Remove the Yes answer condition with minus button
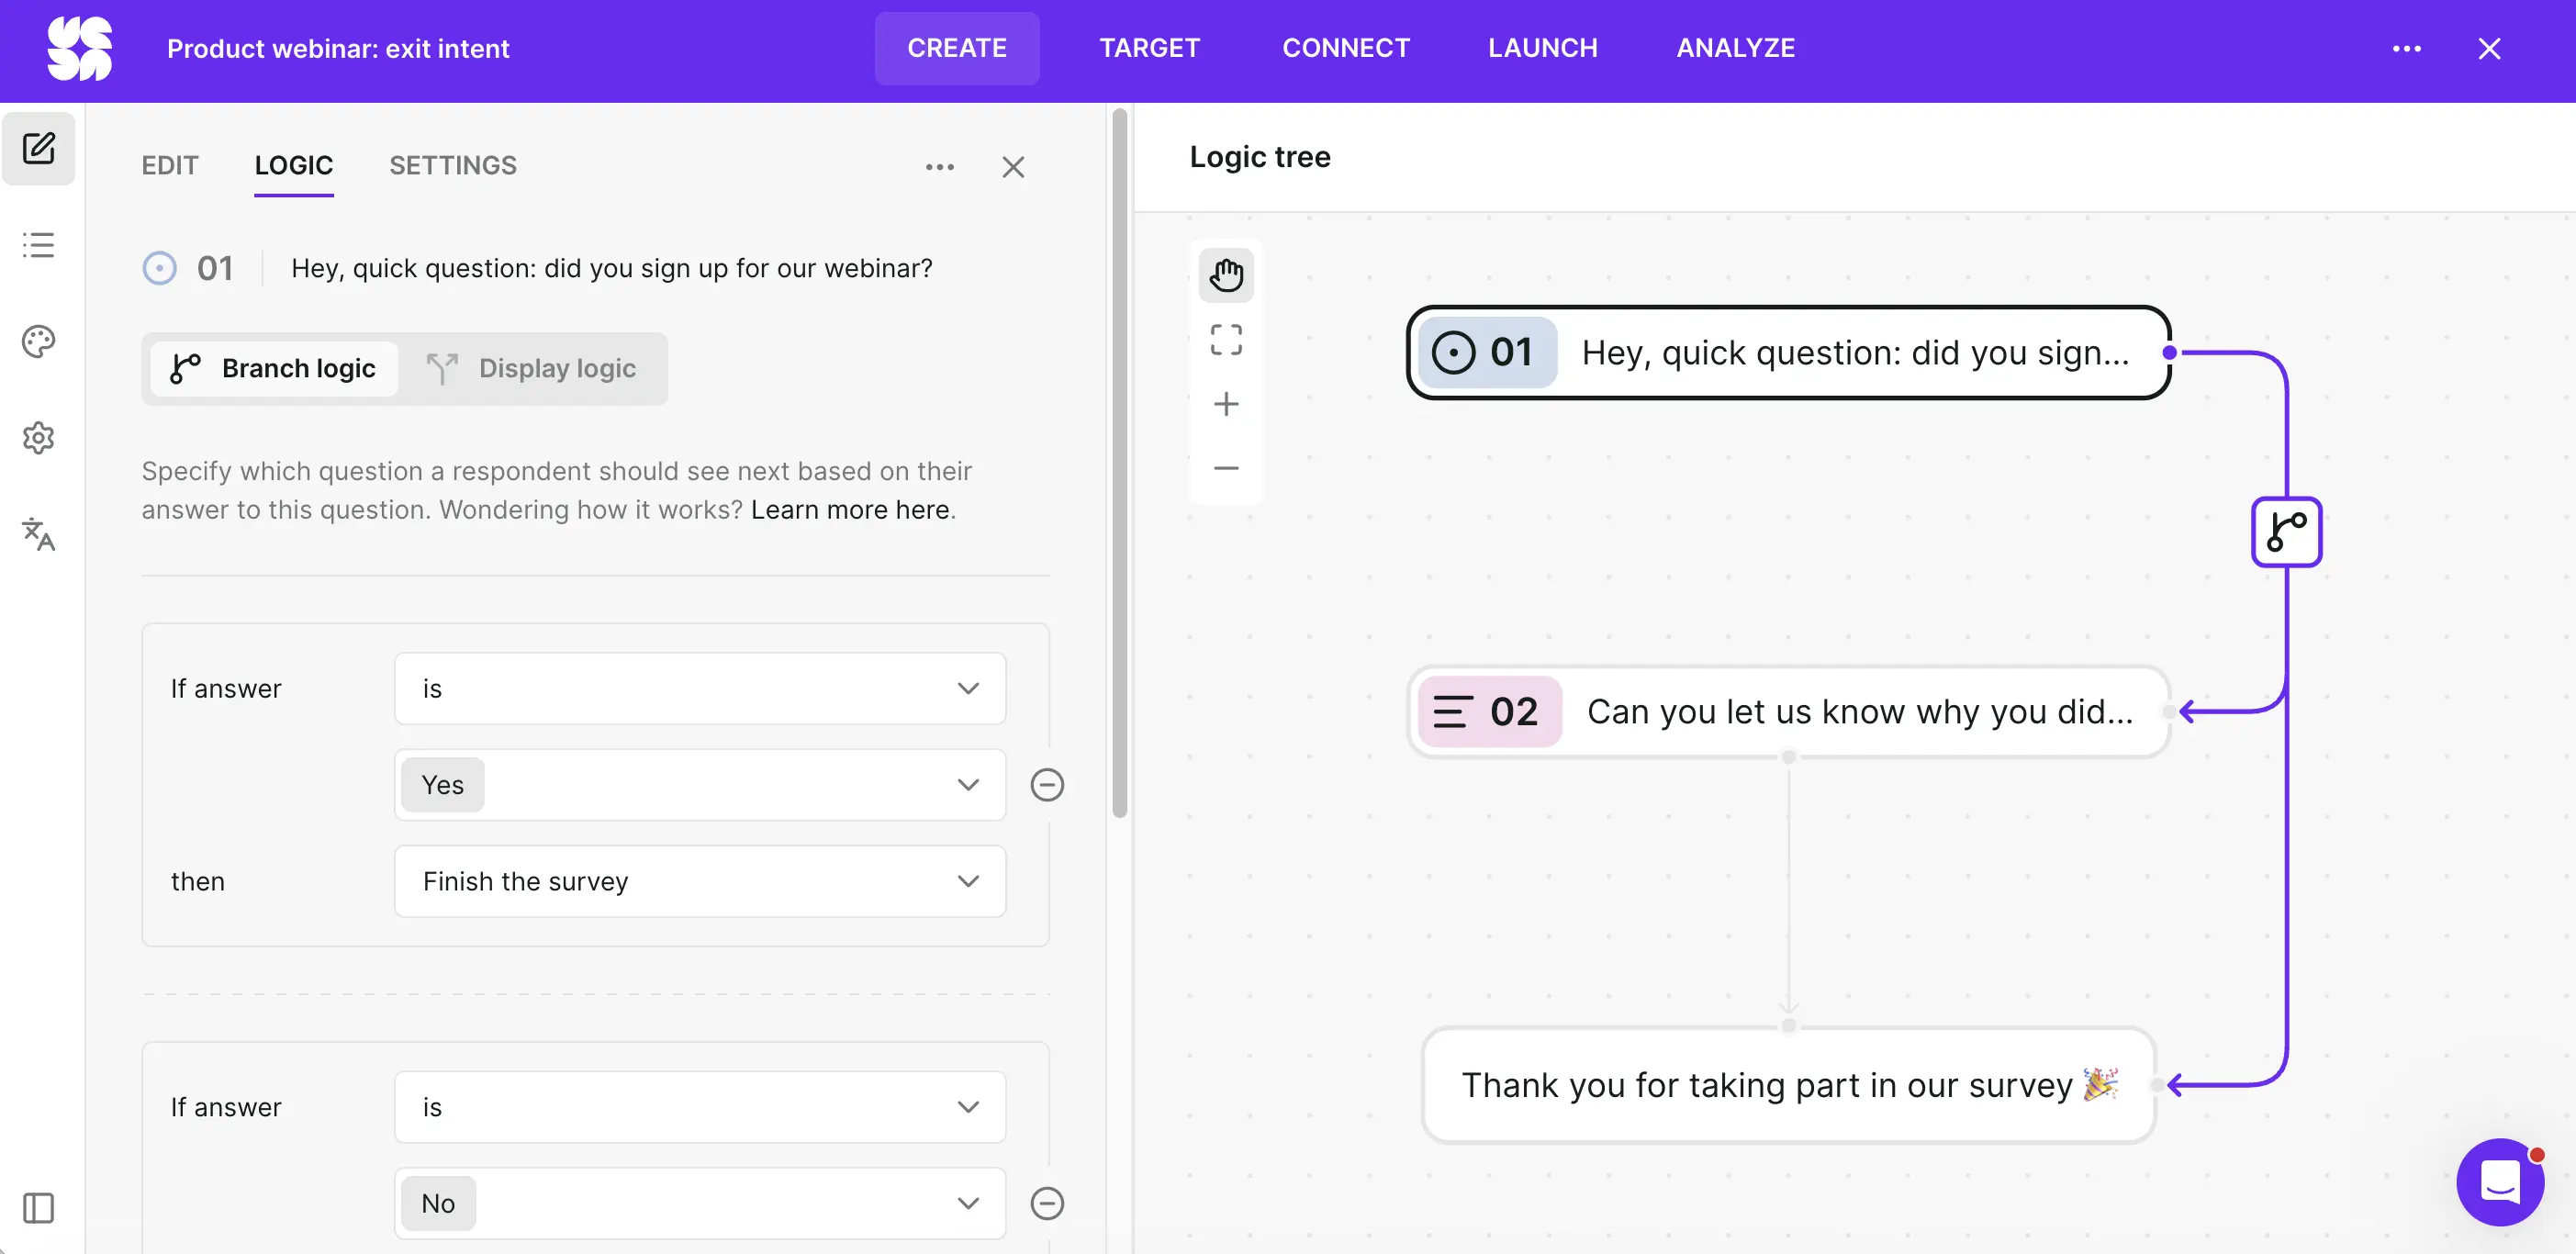Image resolution: width=2576 pixels, height=1254 pixels. [1047, 786]
